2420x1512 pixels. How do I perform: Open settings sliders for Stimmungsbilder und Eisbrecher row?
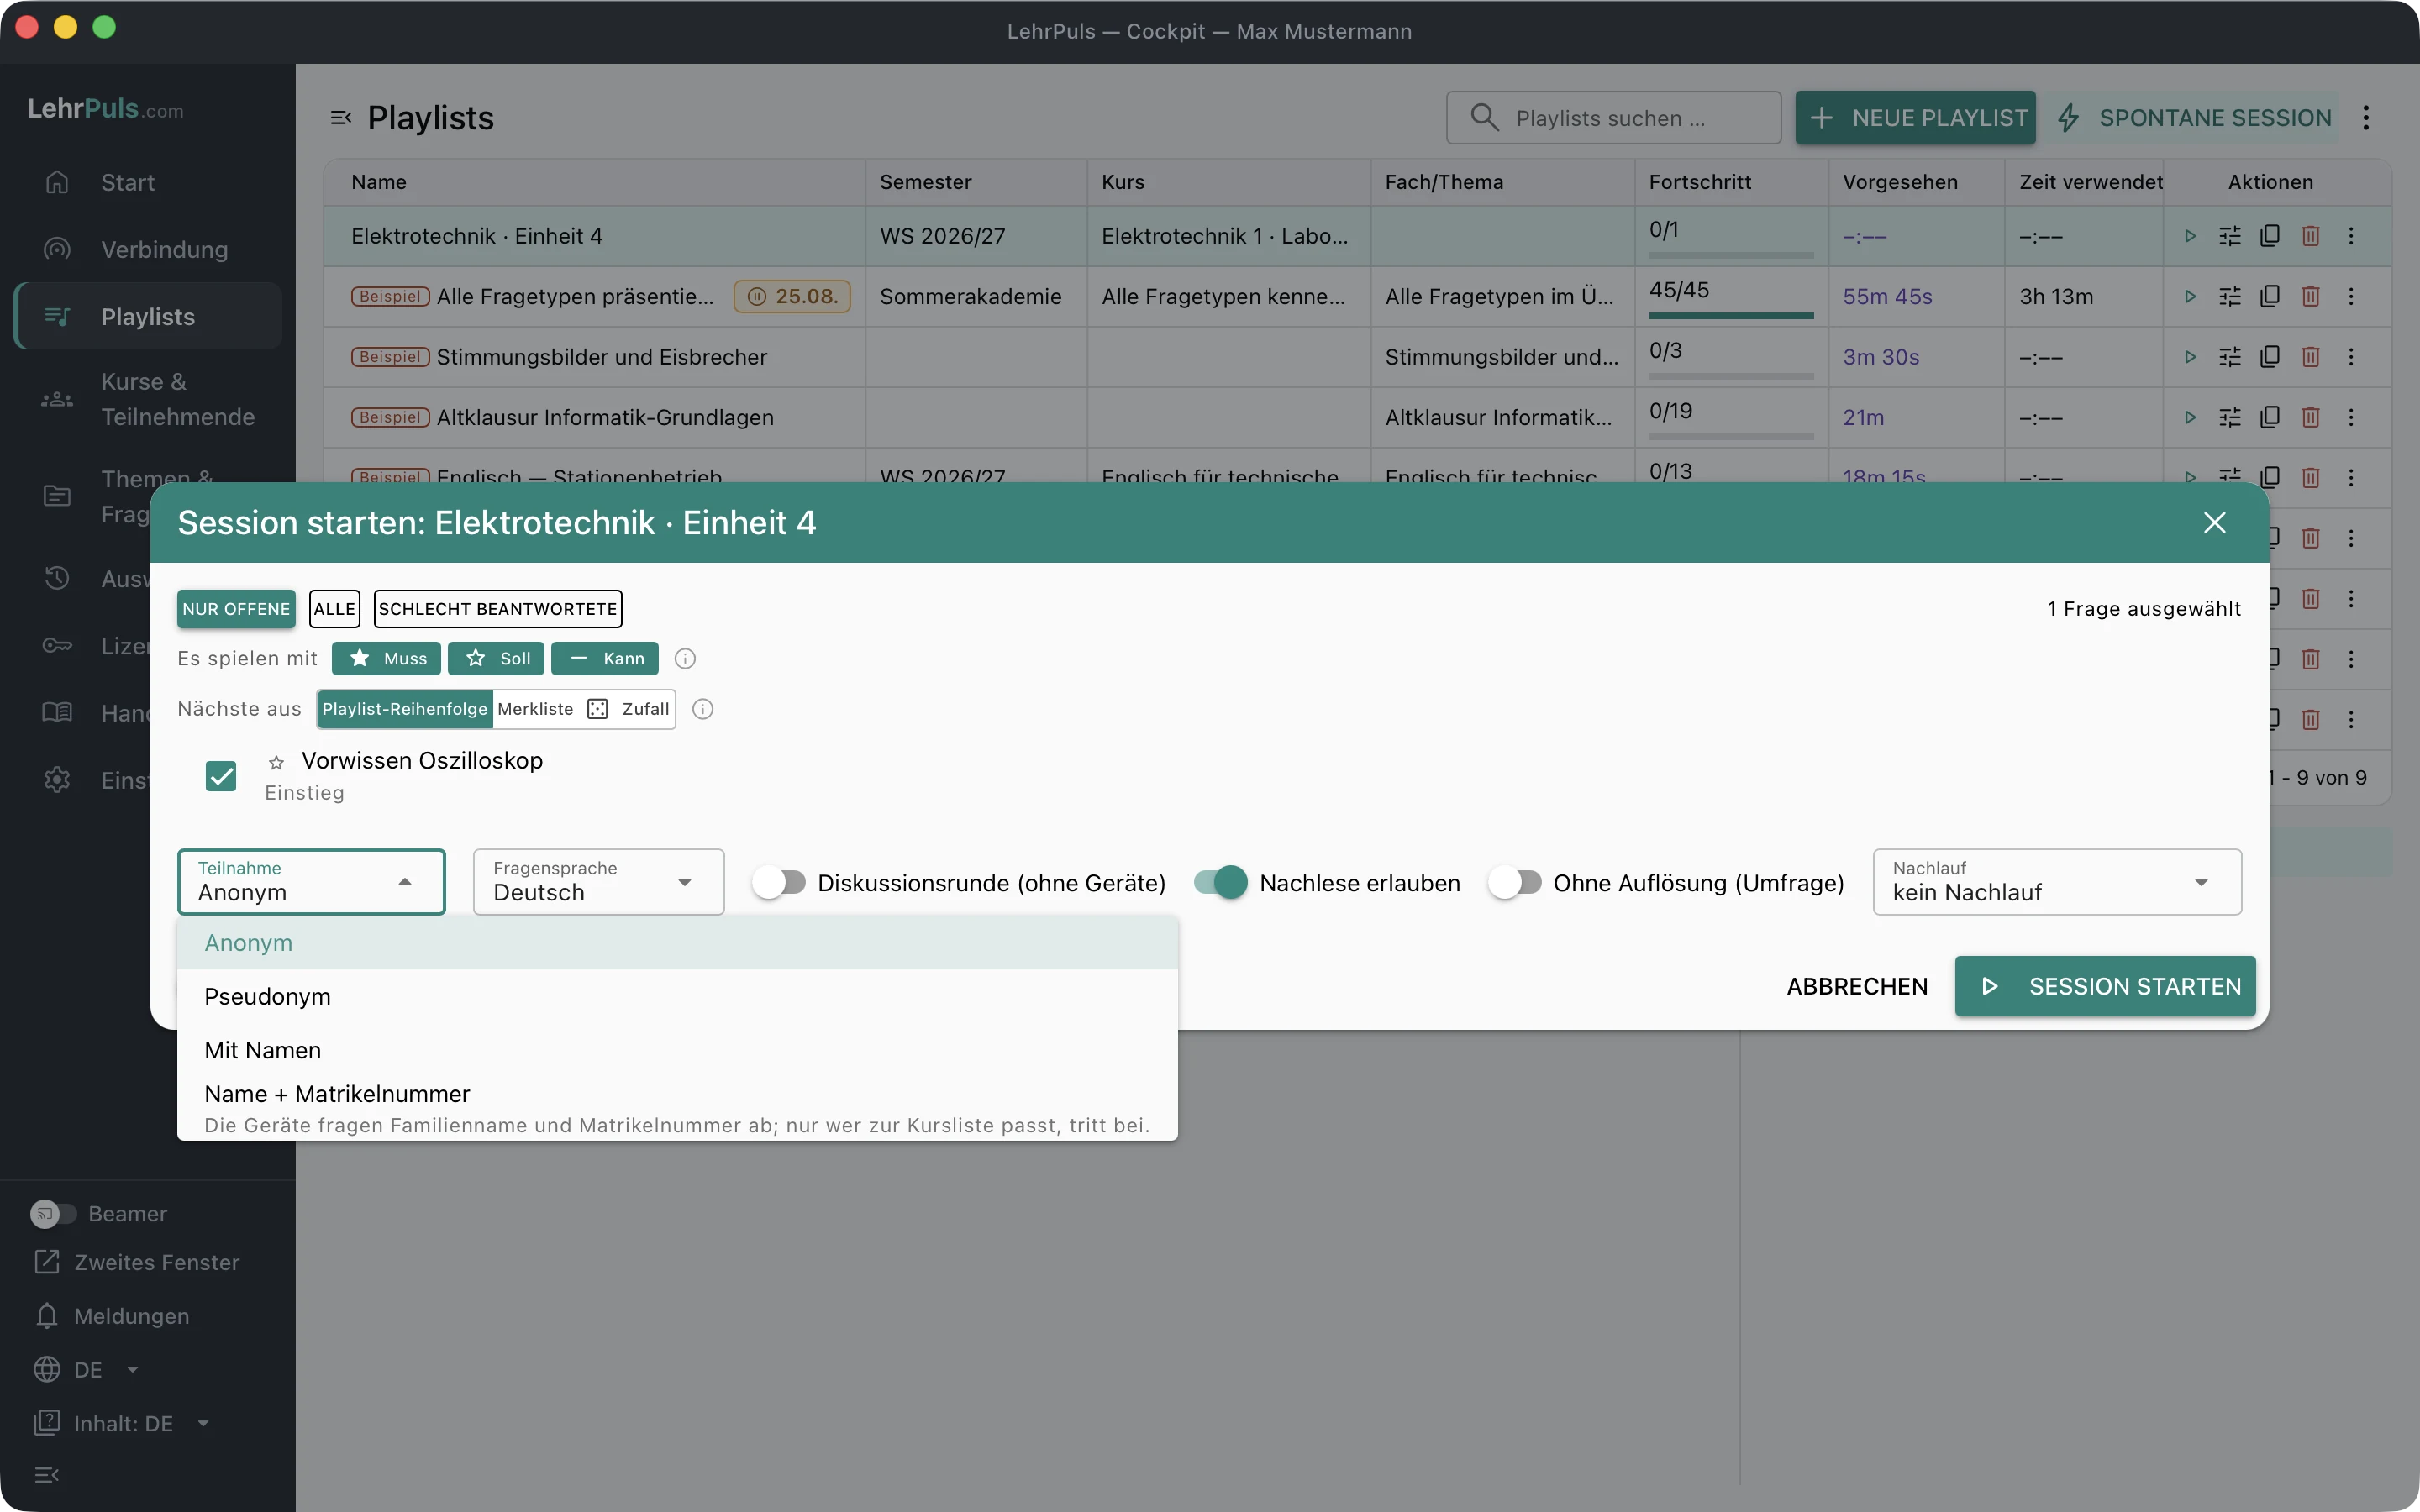2230,357
